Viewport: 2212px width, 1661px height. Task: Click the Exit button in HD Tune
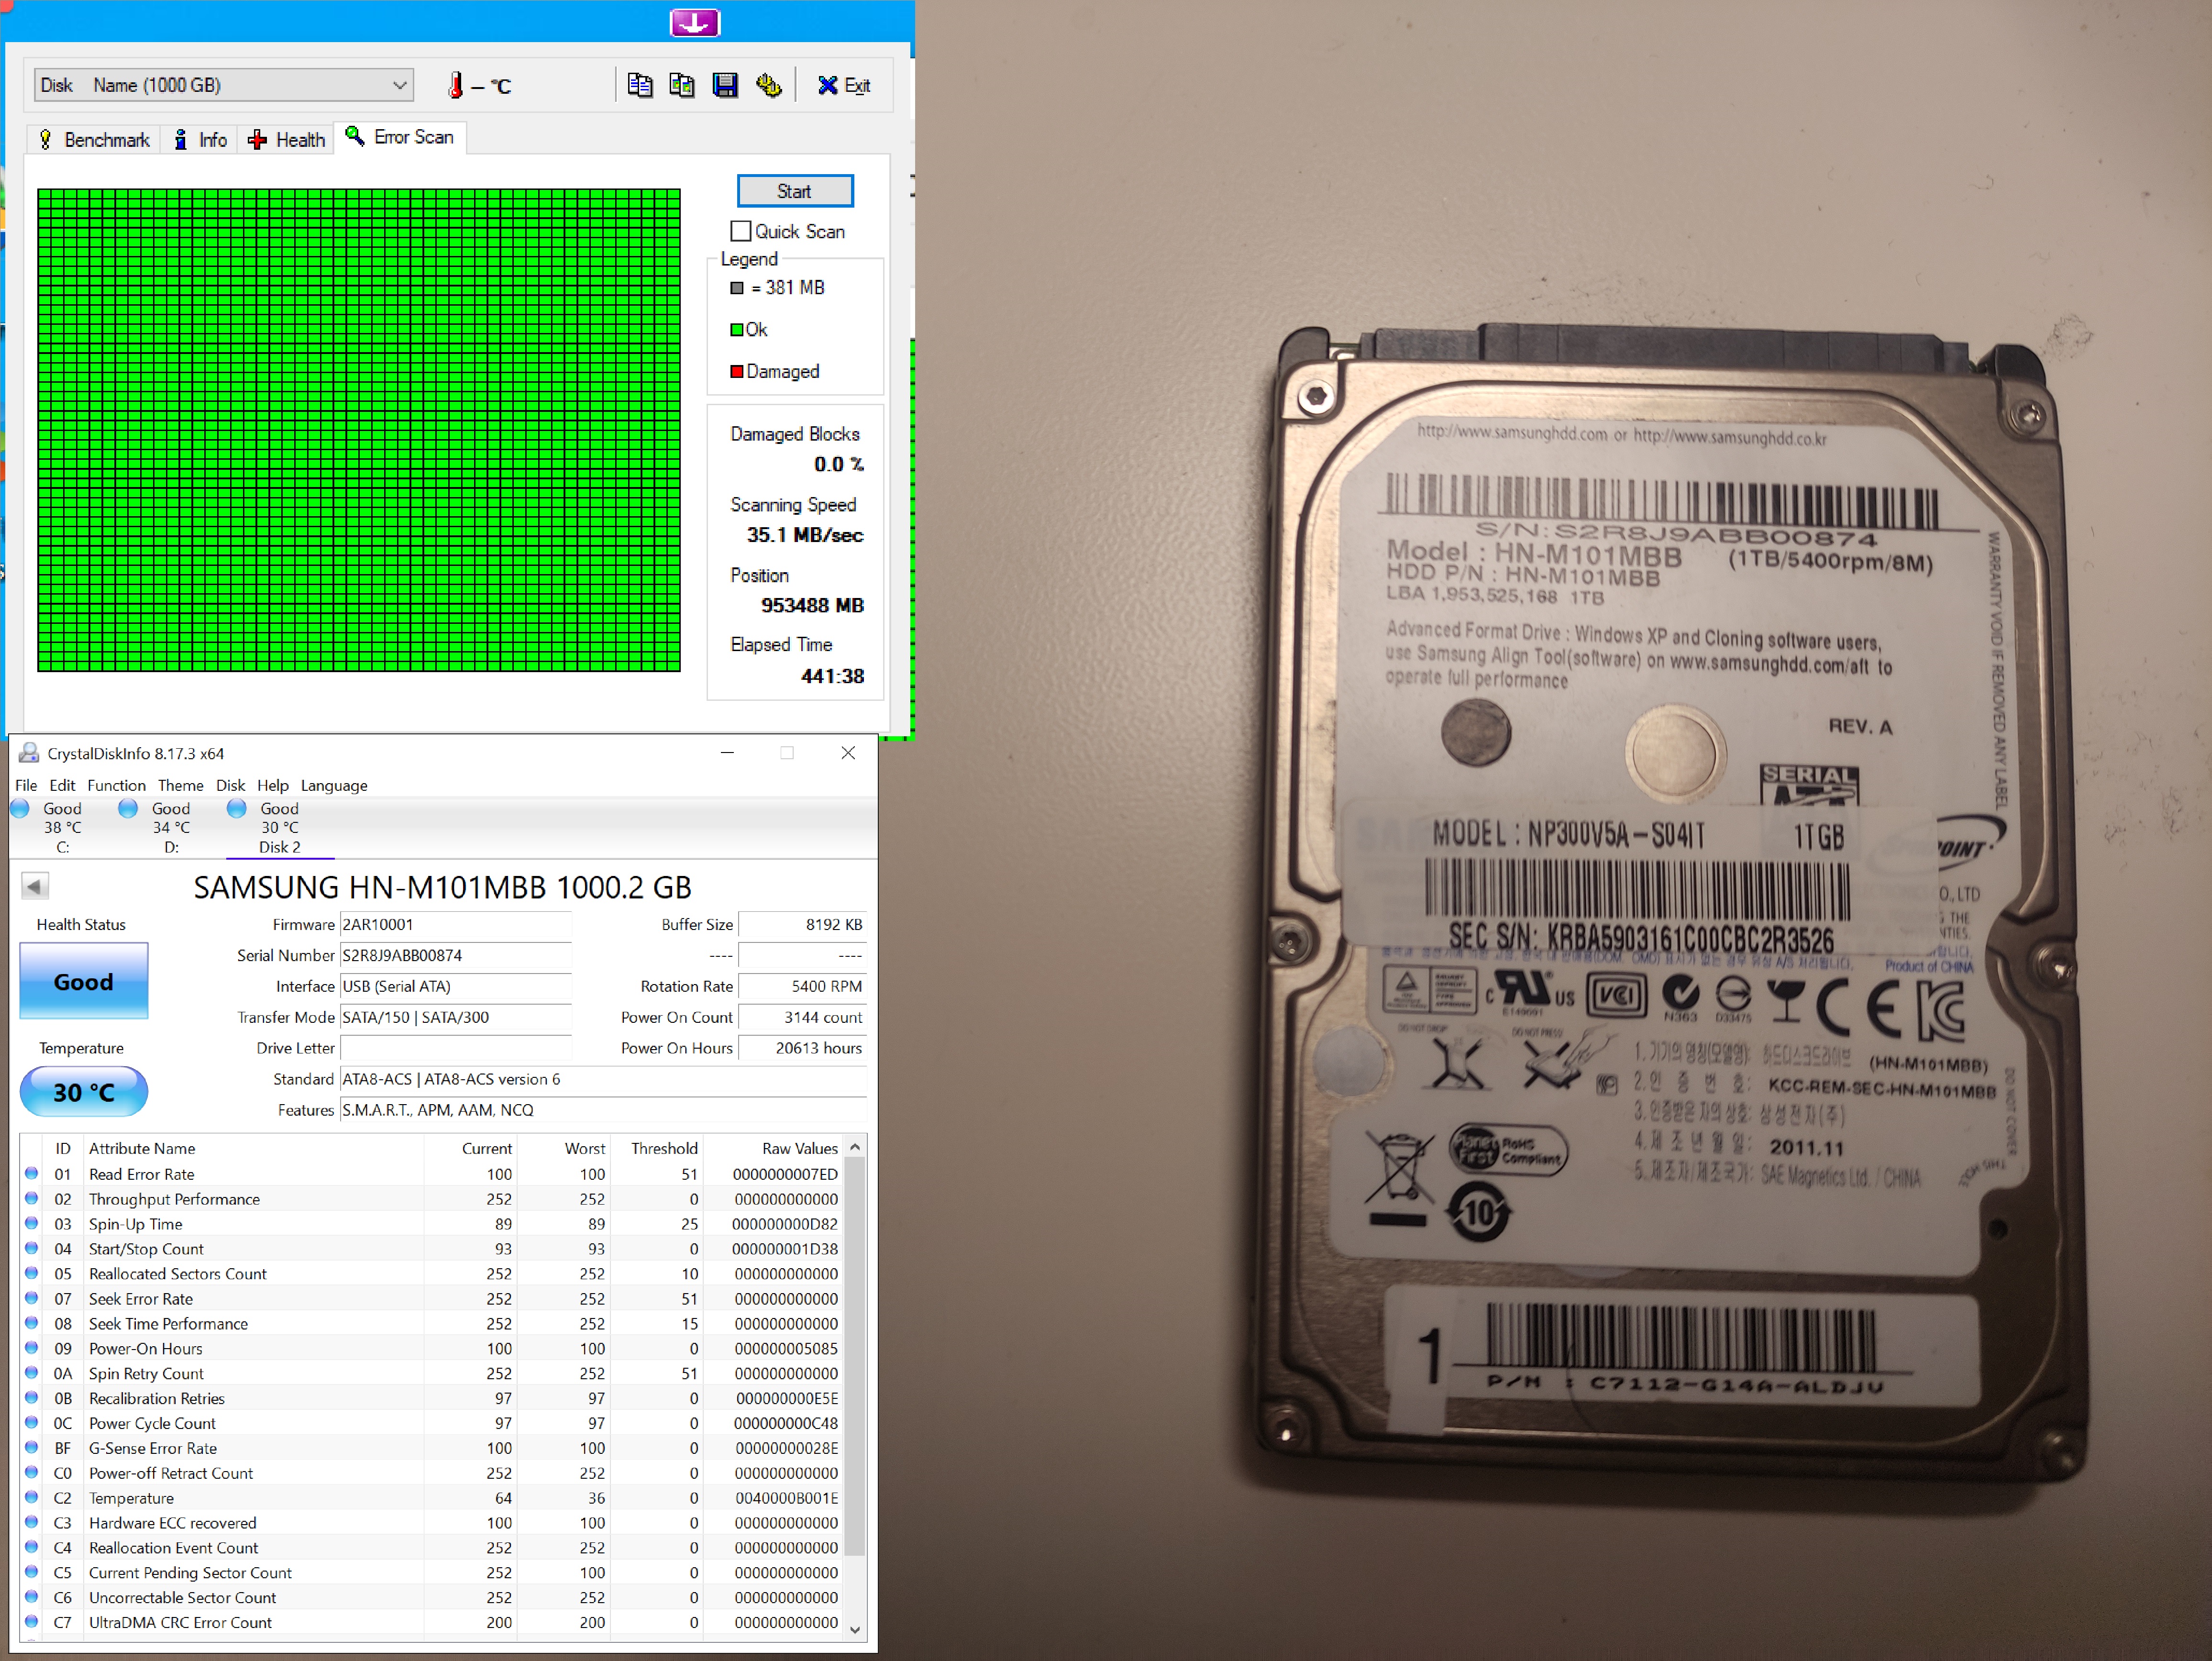pos(844,85)
